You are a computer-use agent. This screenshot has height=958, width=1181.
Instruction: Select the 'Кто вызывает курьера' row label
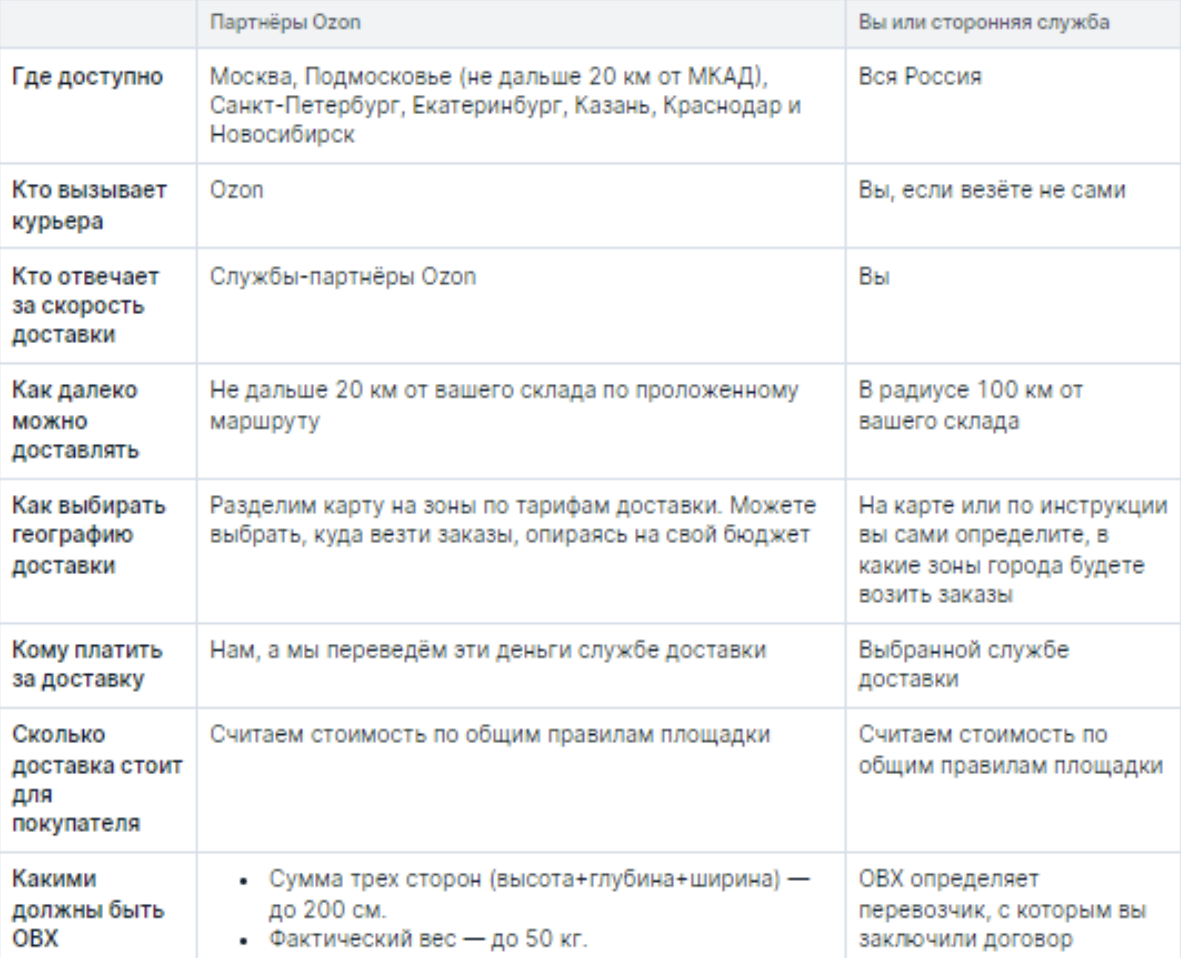pyautogui.click(x=89, y=206)
